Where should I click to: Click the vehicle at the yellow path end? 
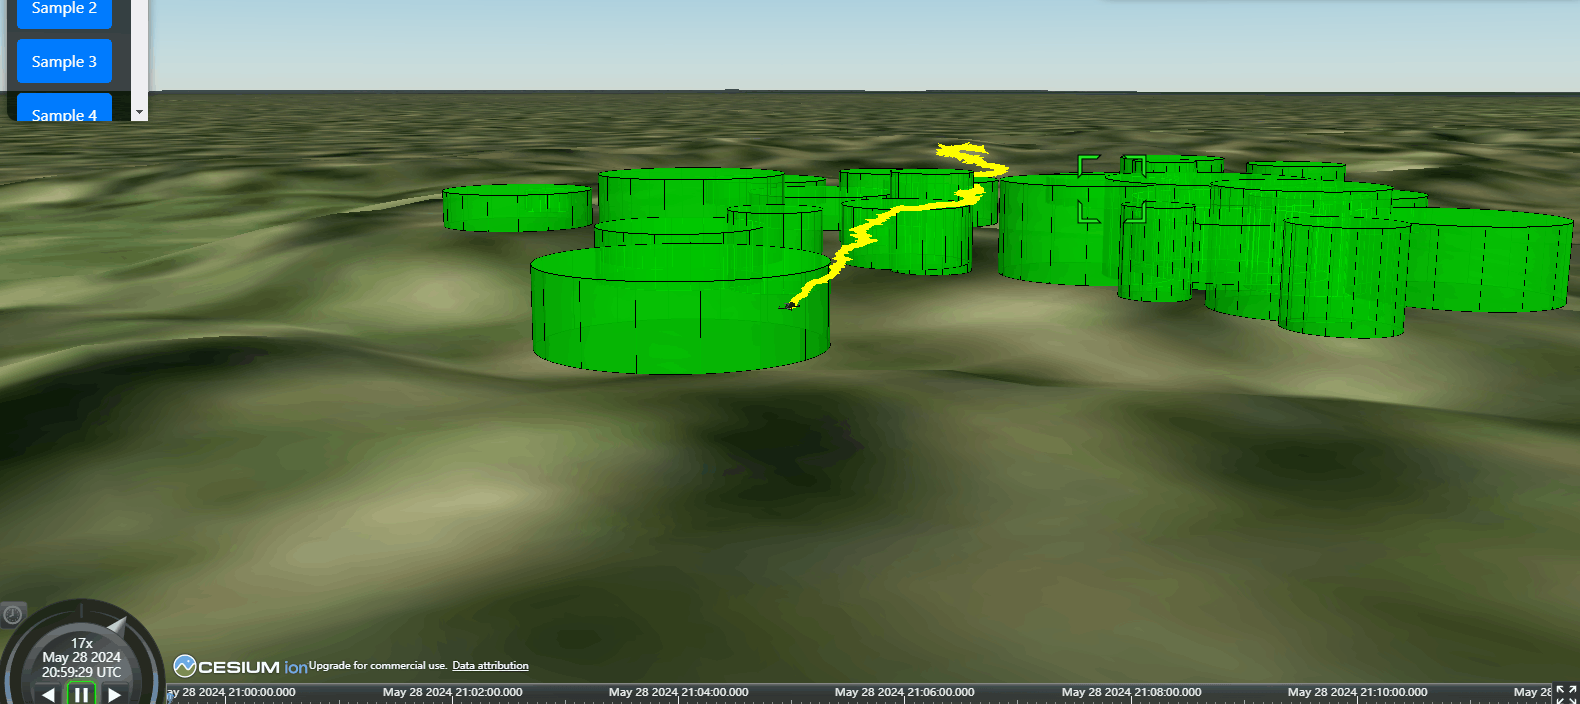790,304
